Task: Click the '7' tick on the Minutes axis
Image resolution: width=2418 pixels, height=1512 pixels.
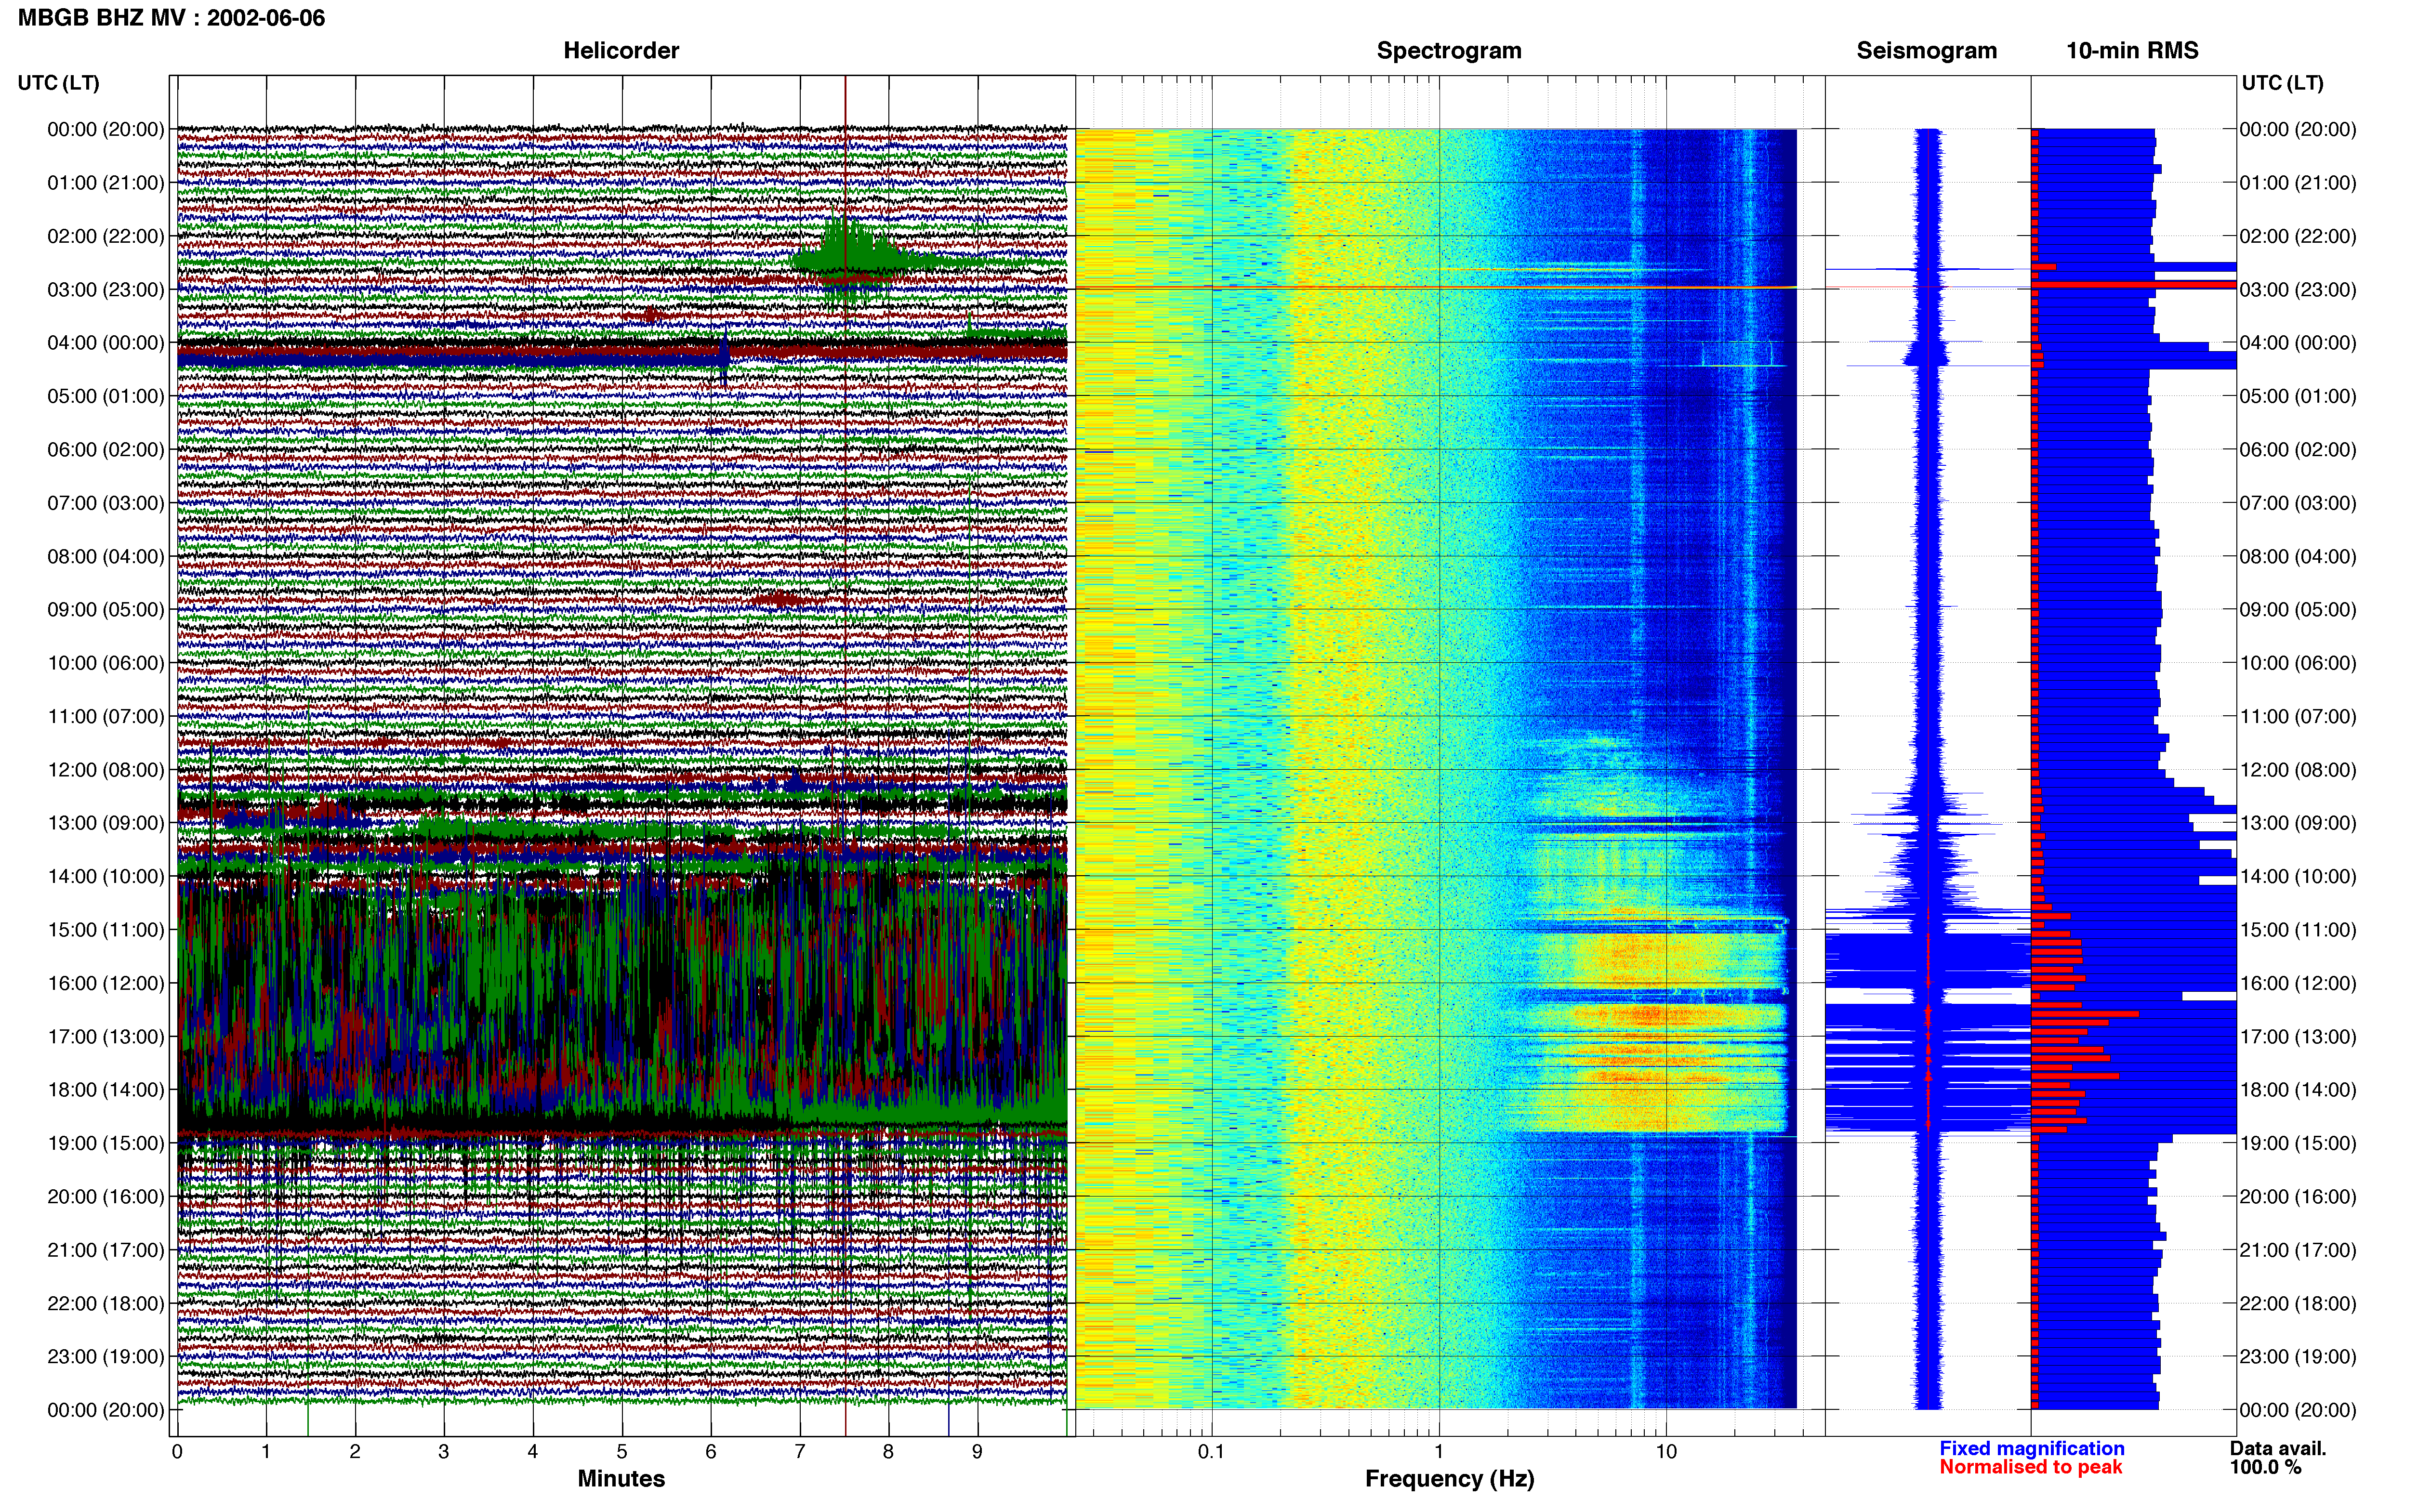Action: [x=800, y=1451]
